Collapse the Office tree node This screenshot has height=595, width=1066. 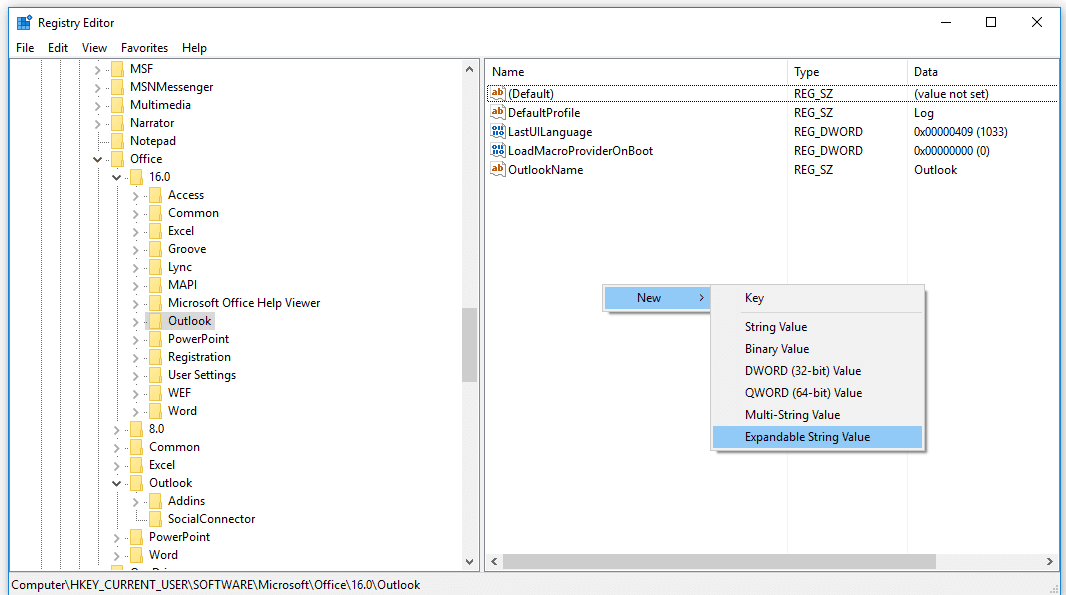[x=97, y=159]
